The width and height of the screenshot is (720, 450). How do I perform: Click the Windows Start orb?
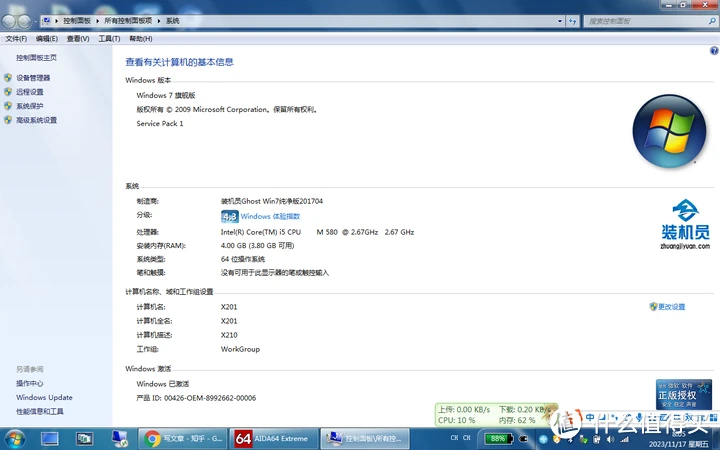click(14, 439)
